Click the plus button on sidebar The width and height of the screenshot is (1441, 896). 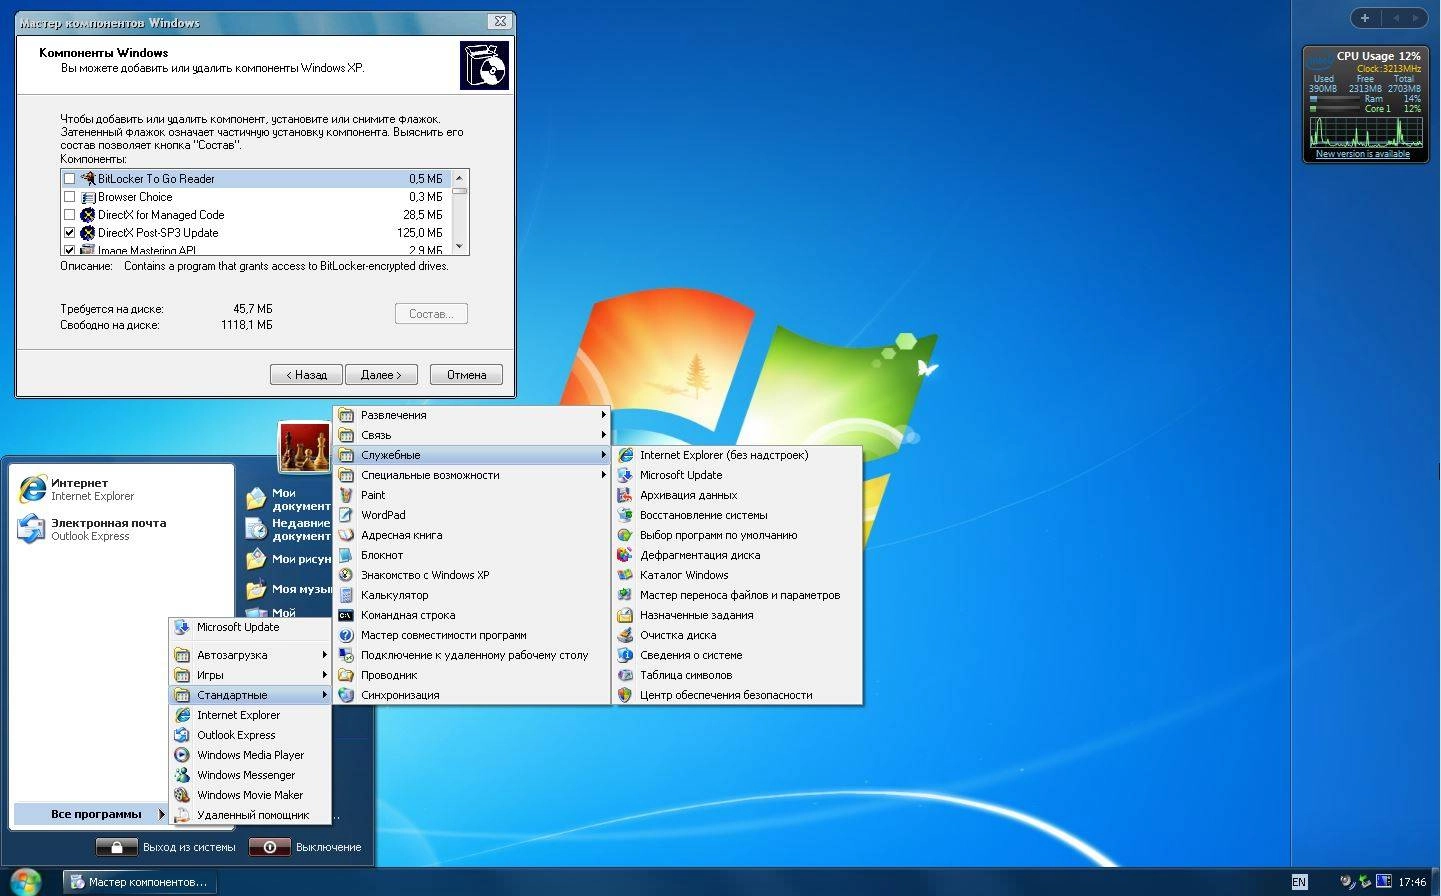[x=1364, y=18]
